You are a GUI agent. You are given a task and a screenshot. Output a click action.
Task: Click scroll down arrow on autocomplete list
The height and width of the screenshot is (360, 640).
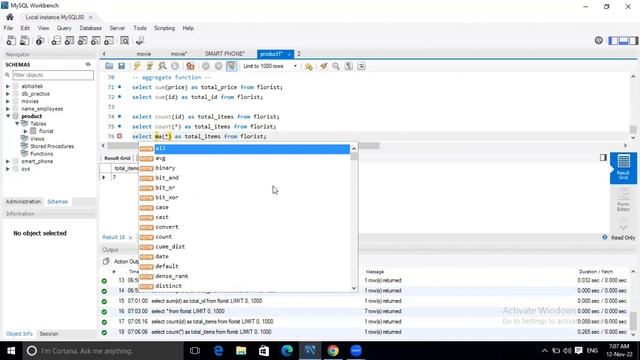(x=354, y=288)
